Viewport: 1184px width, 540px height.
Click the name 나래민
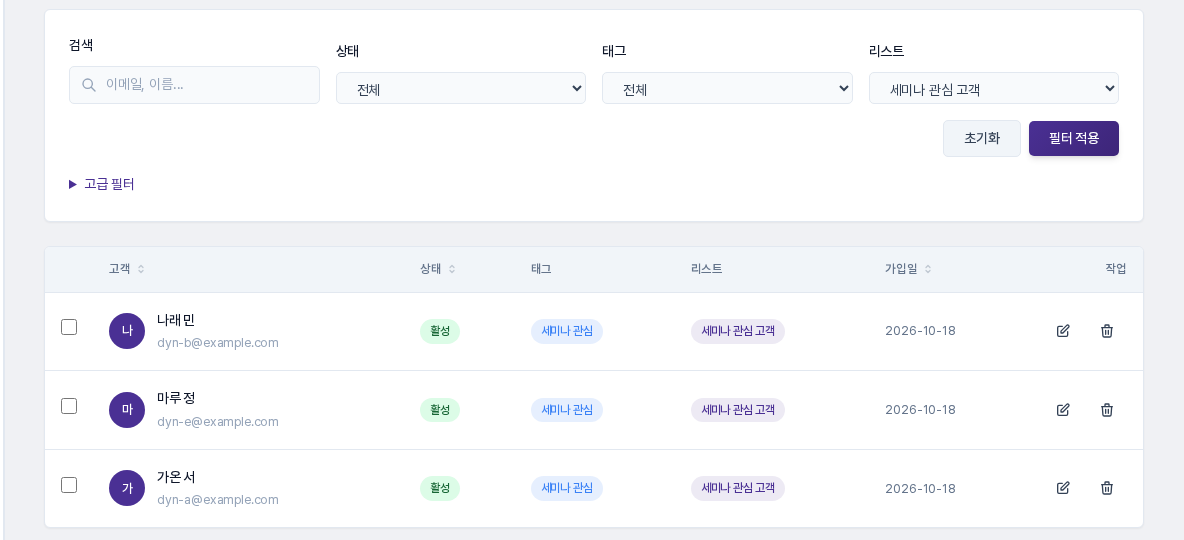point(176,320)
